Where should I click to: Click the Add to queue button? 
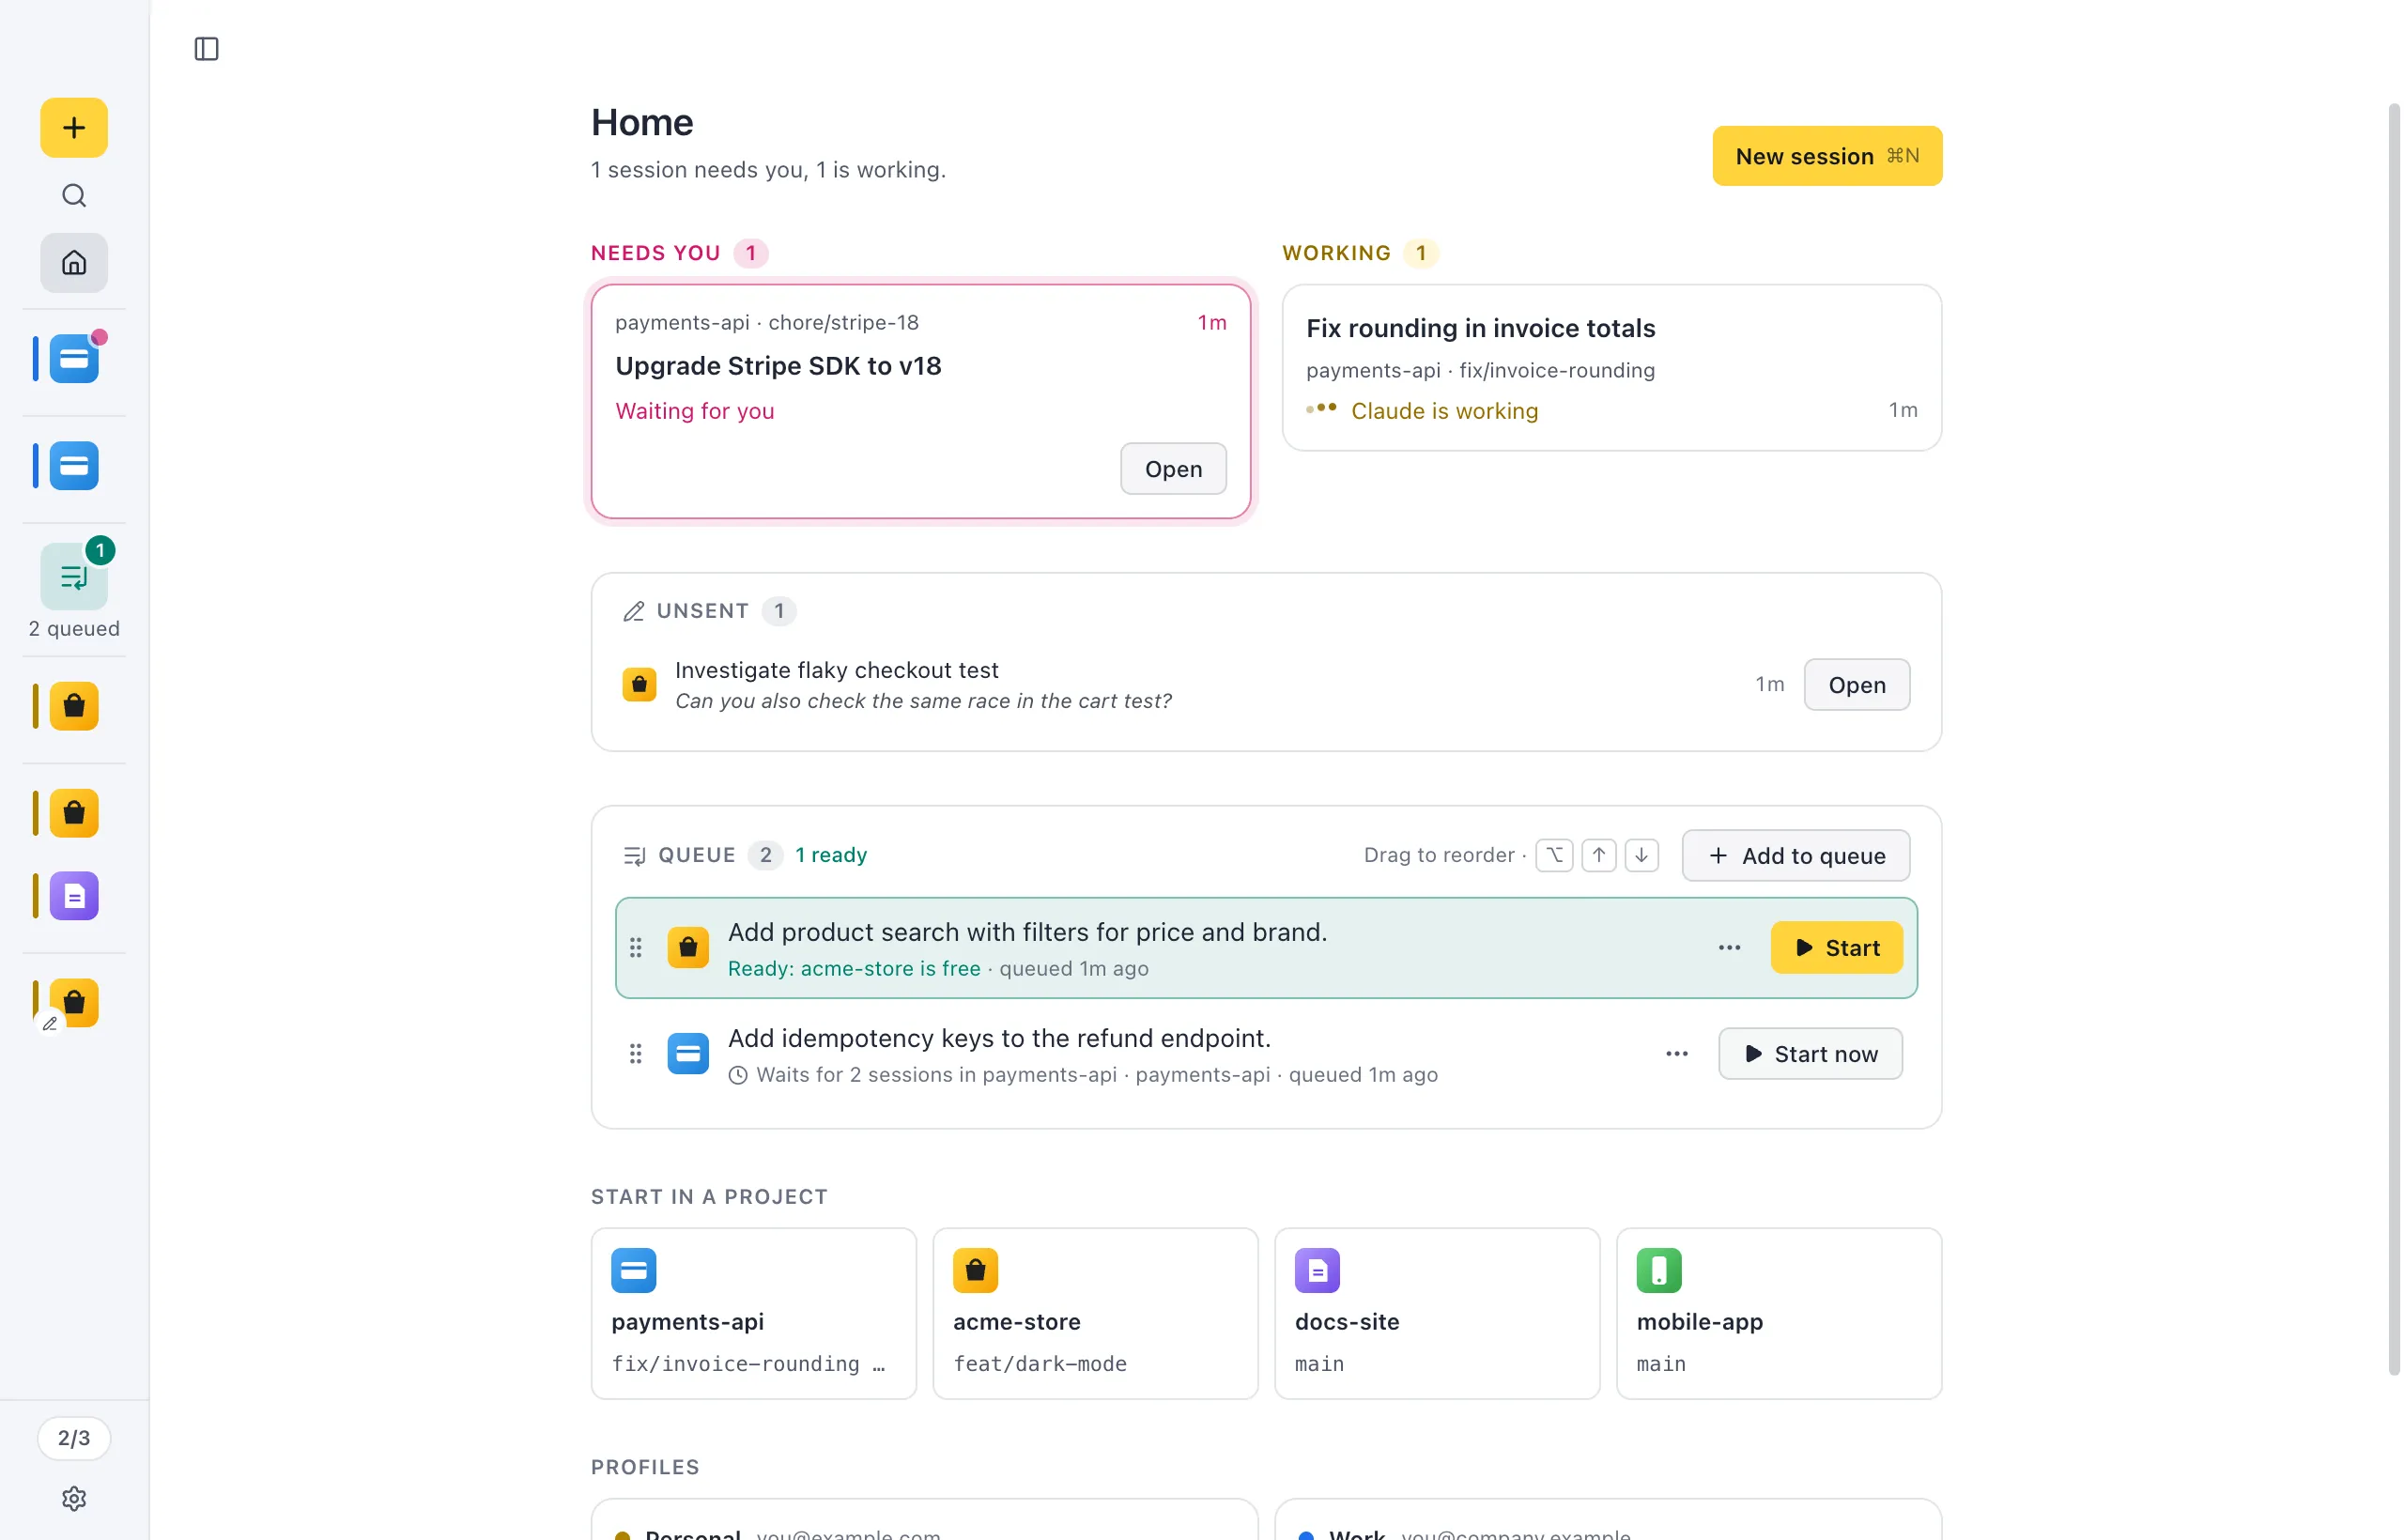pyautogui.click(x=1795, y=856)
